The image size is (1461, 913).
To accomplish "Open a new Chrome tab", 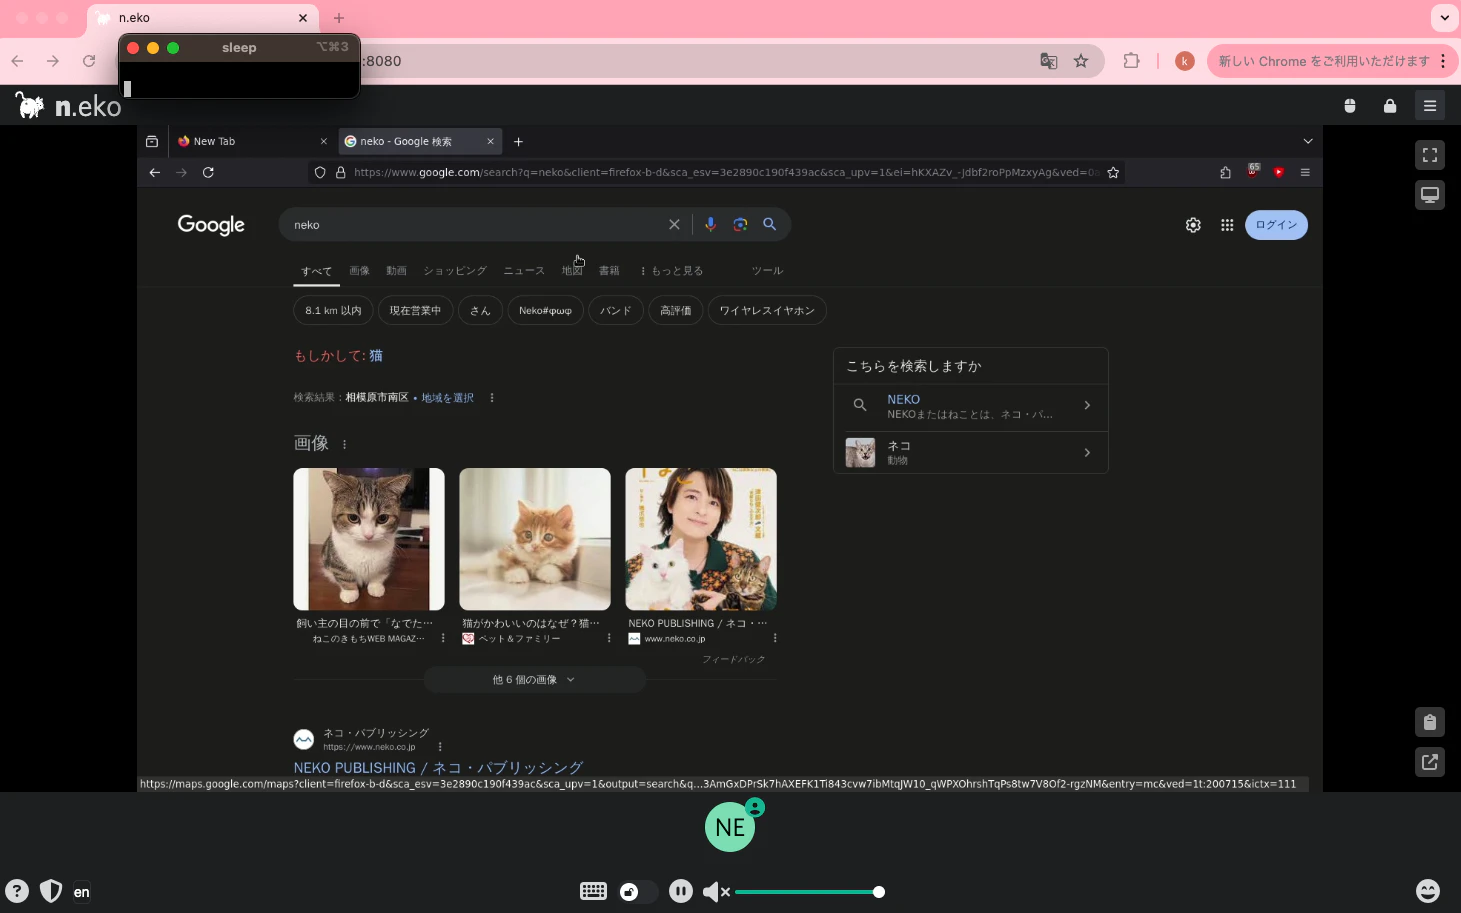I will click(x=339, y=18).
